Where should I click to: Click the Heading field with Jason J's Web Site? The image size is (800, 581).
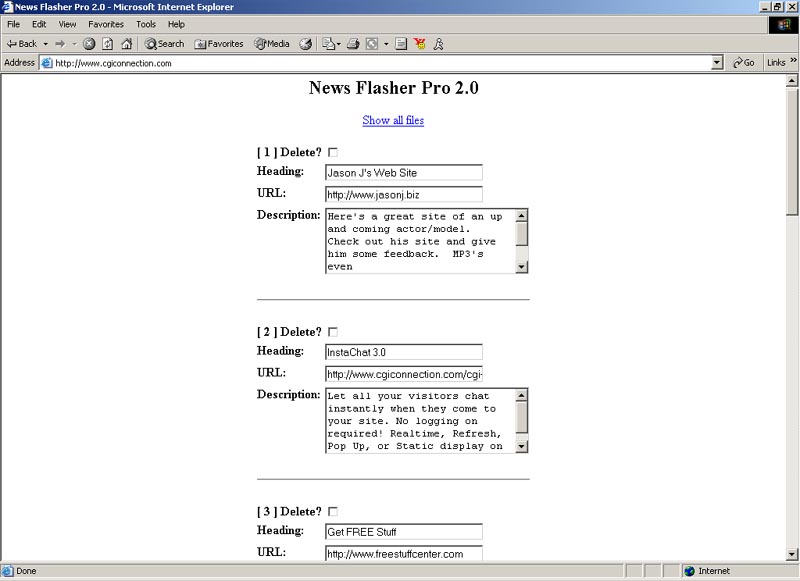(x=404, y=172)
